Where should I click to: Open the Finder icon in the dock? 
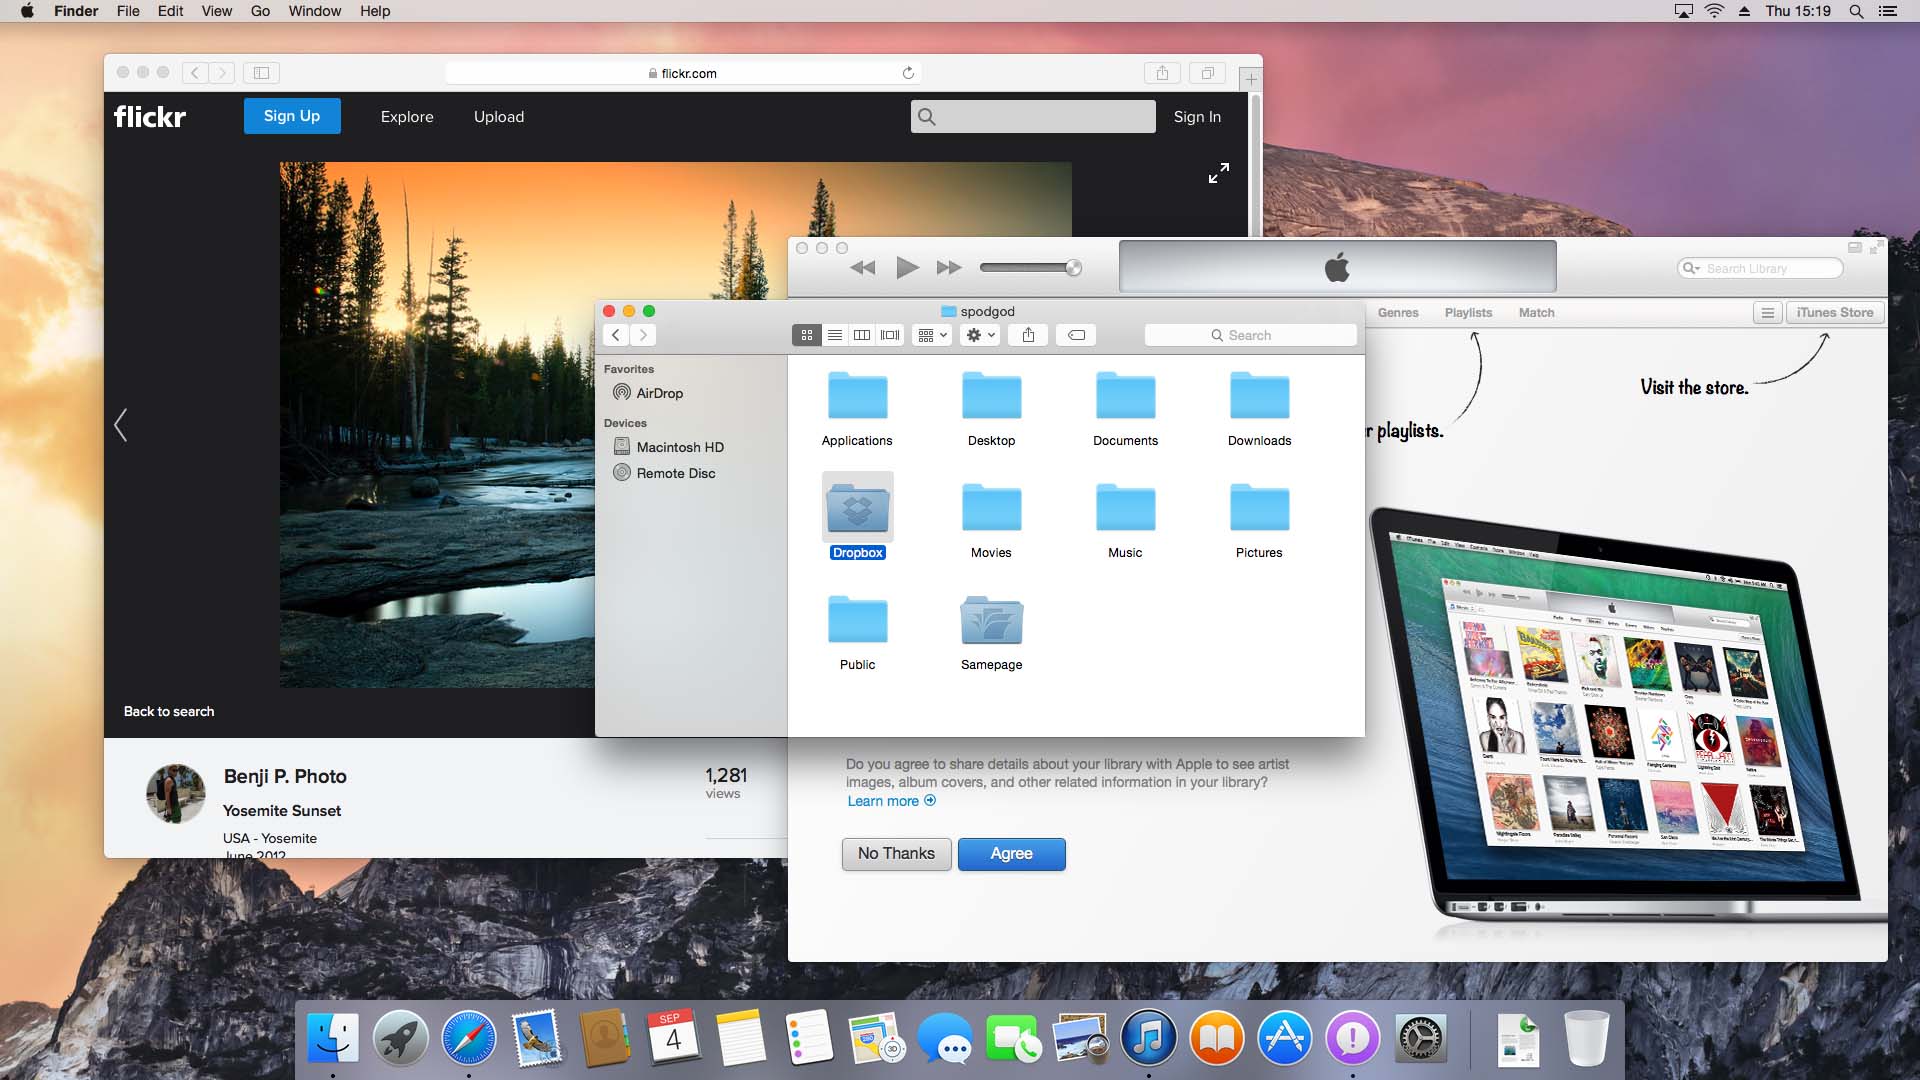[x=334, y=1039]
